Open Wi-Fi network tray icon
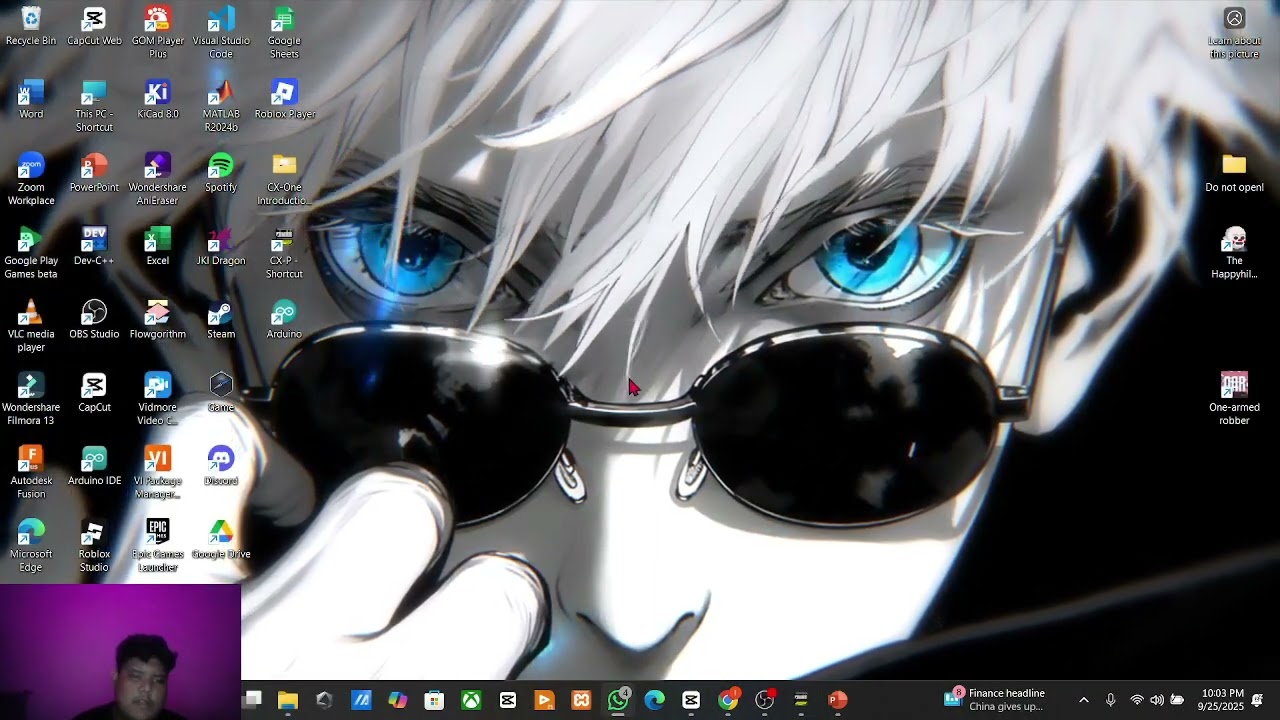Image resolution: width=1280 pixels, height=720 pixels. coord(1136,700)
